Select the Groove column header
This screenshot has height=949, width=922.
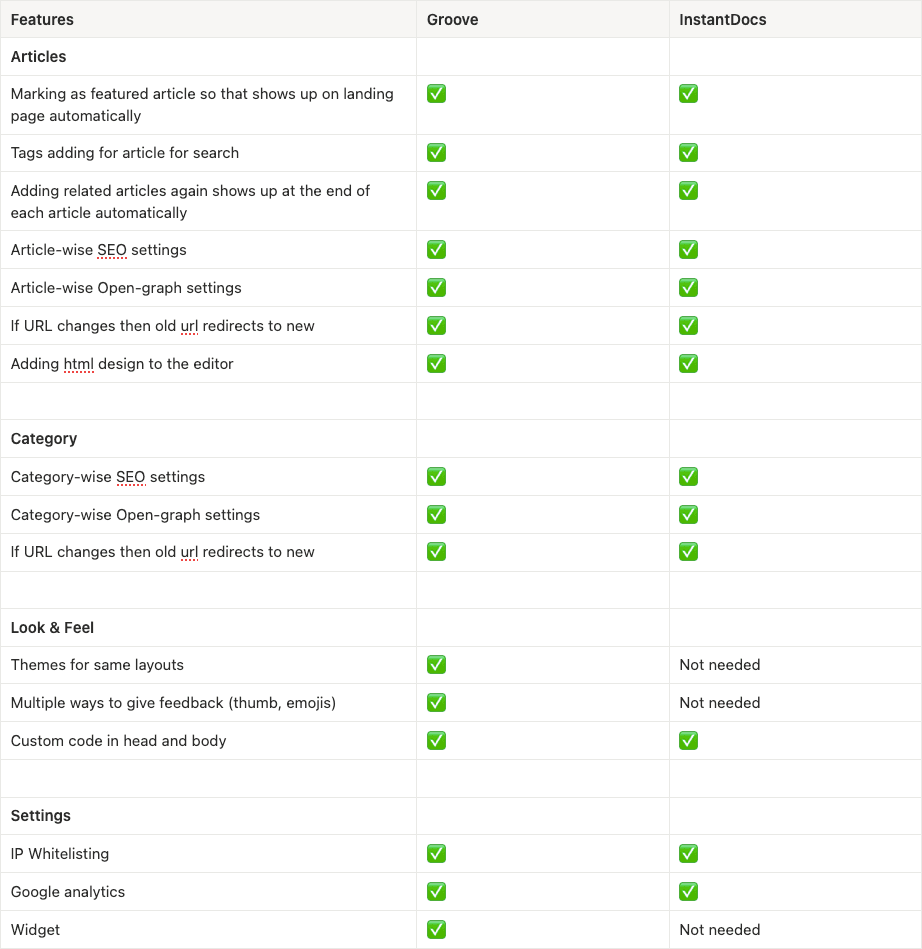tap(452, 20)
